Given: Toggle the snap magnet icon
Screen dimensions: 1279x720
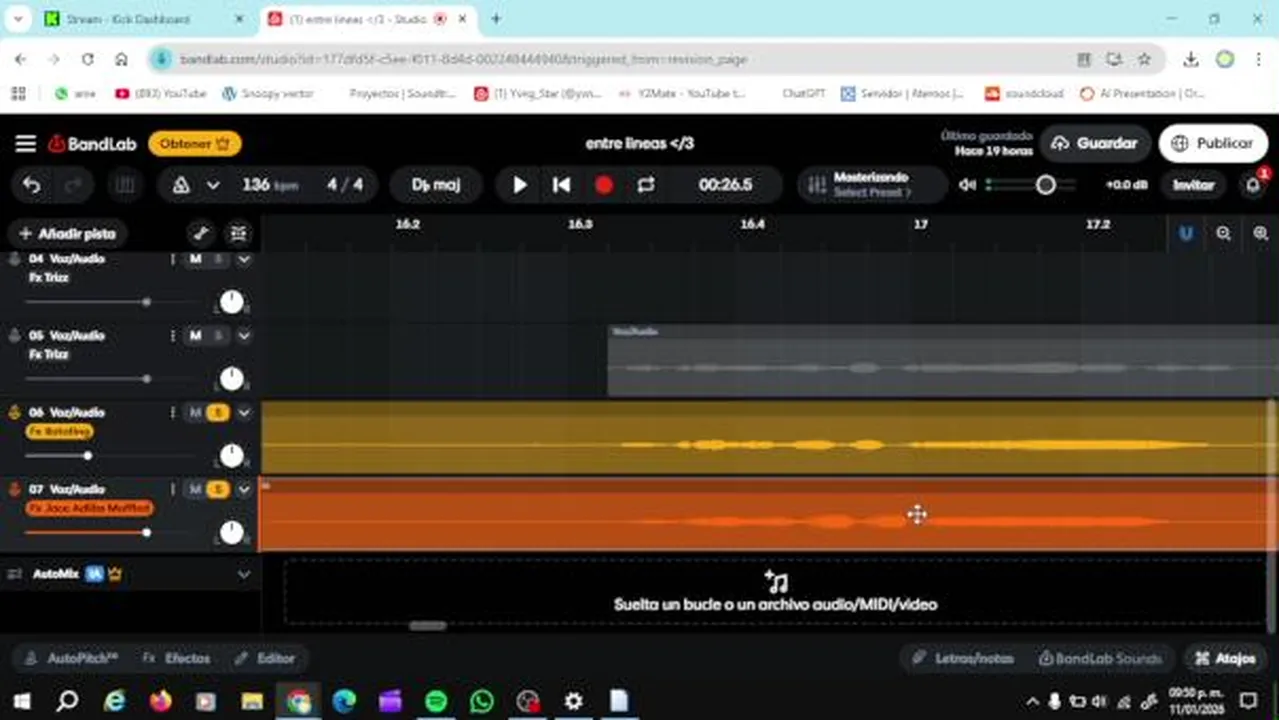Looking at the screenshot, I should click(1186, 233).
